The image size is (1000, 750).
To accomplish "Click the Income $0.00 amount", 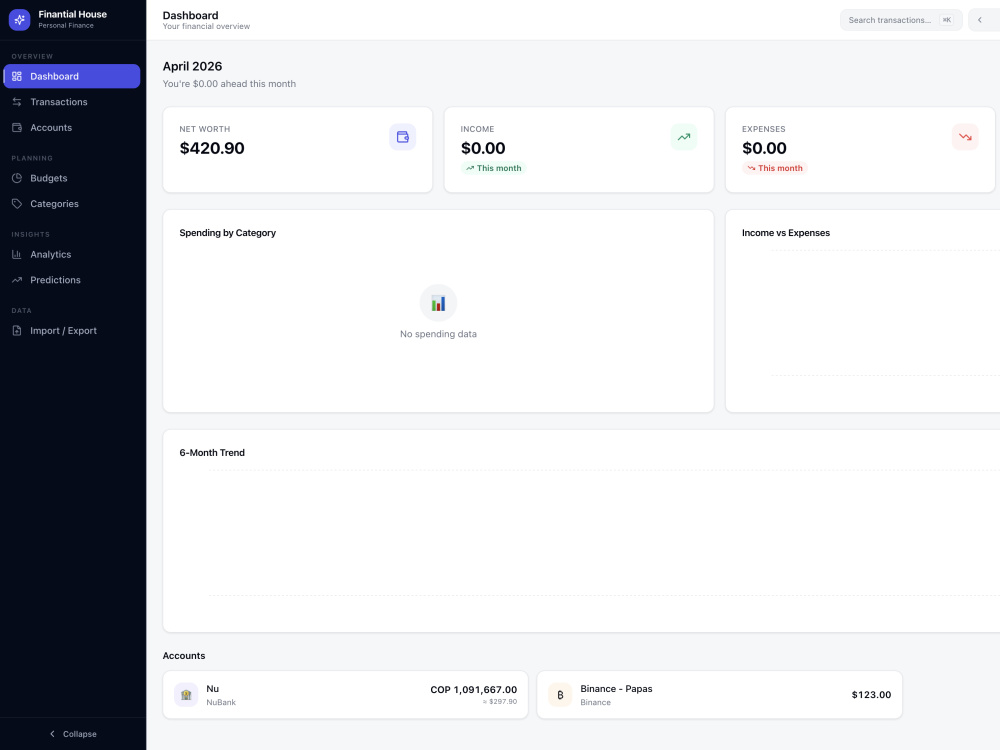I will tap(483, 148).
